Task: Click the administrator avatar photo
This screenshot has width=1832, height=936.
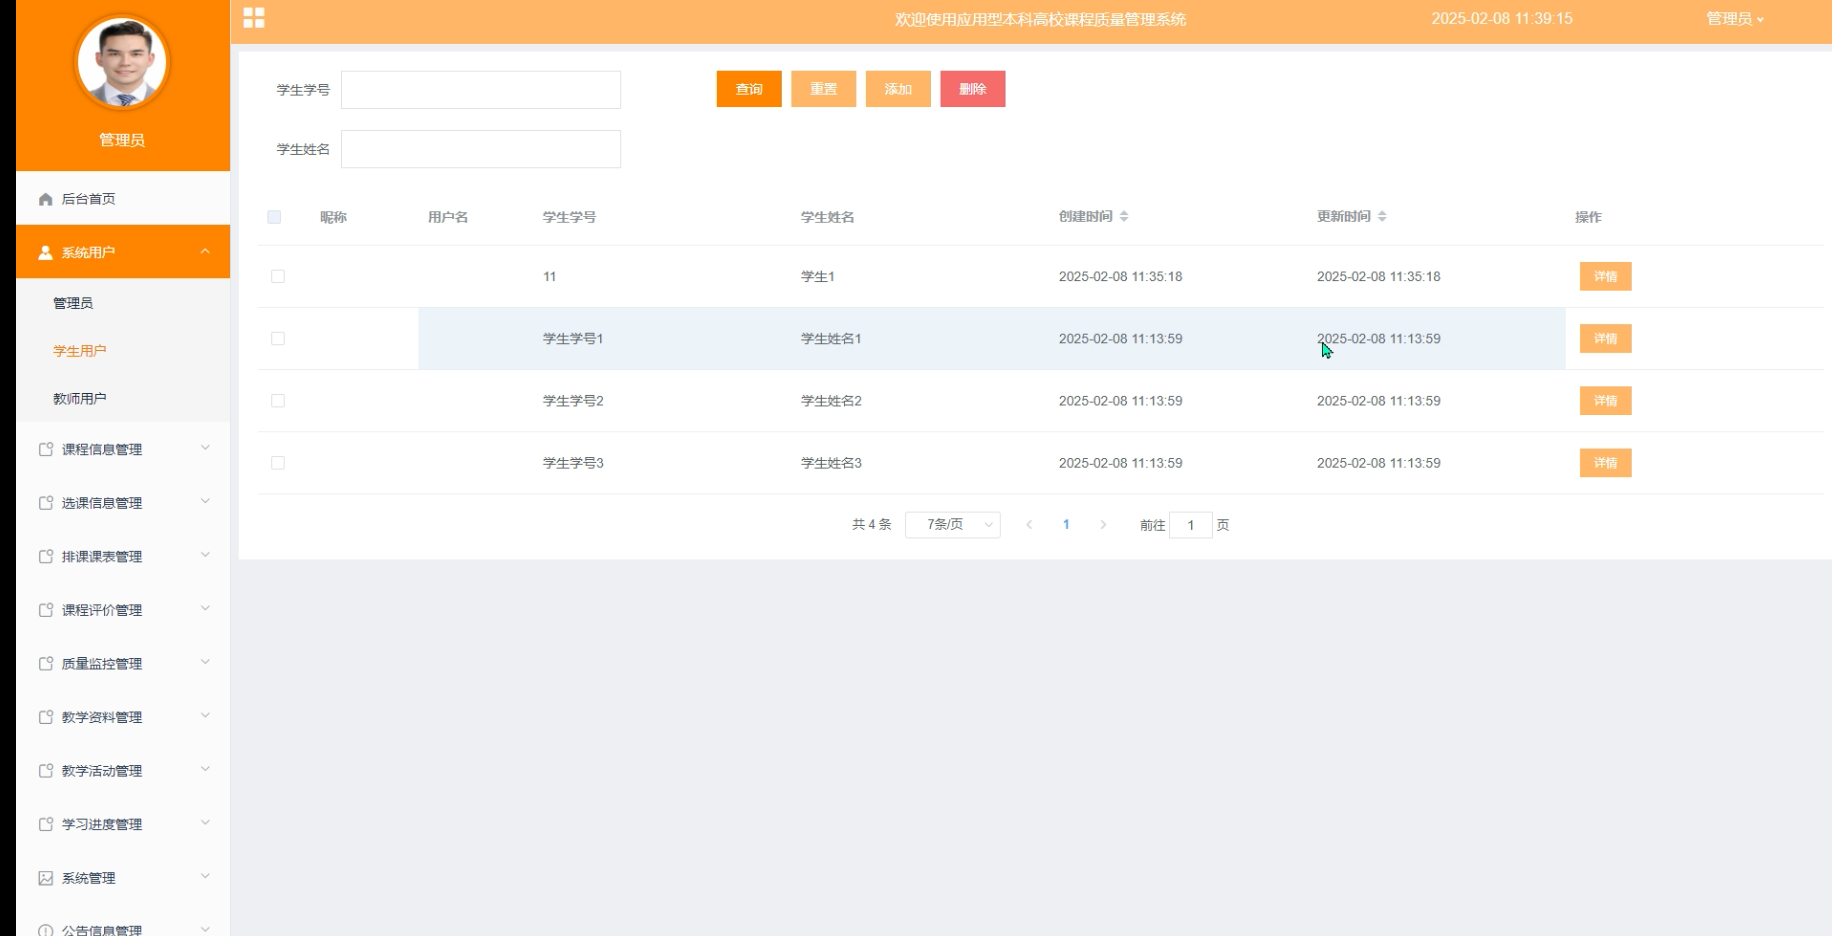Action: pos(122,62)
